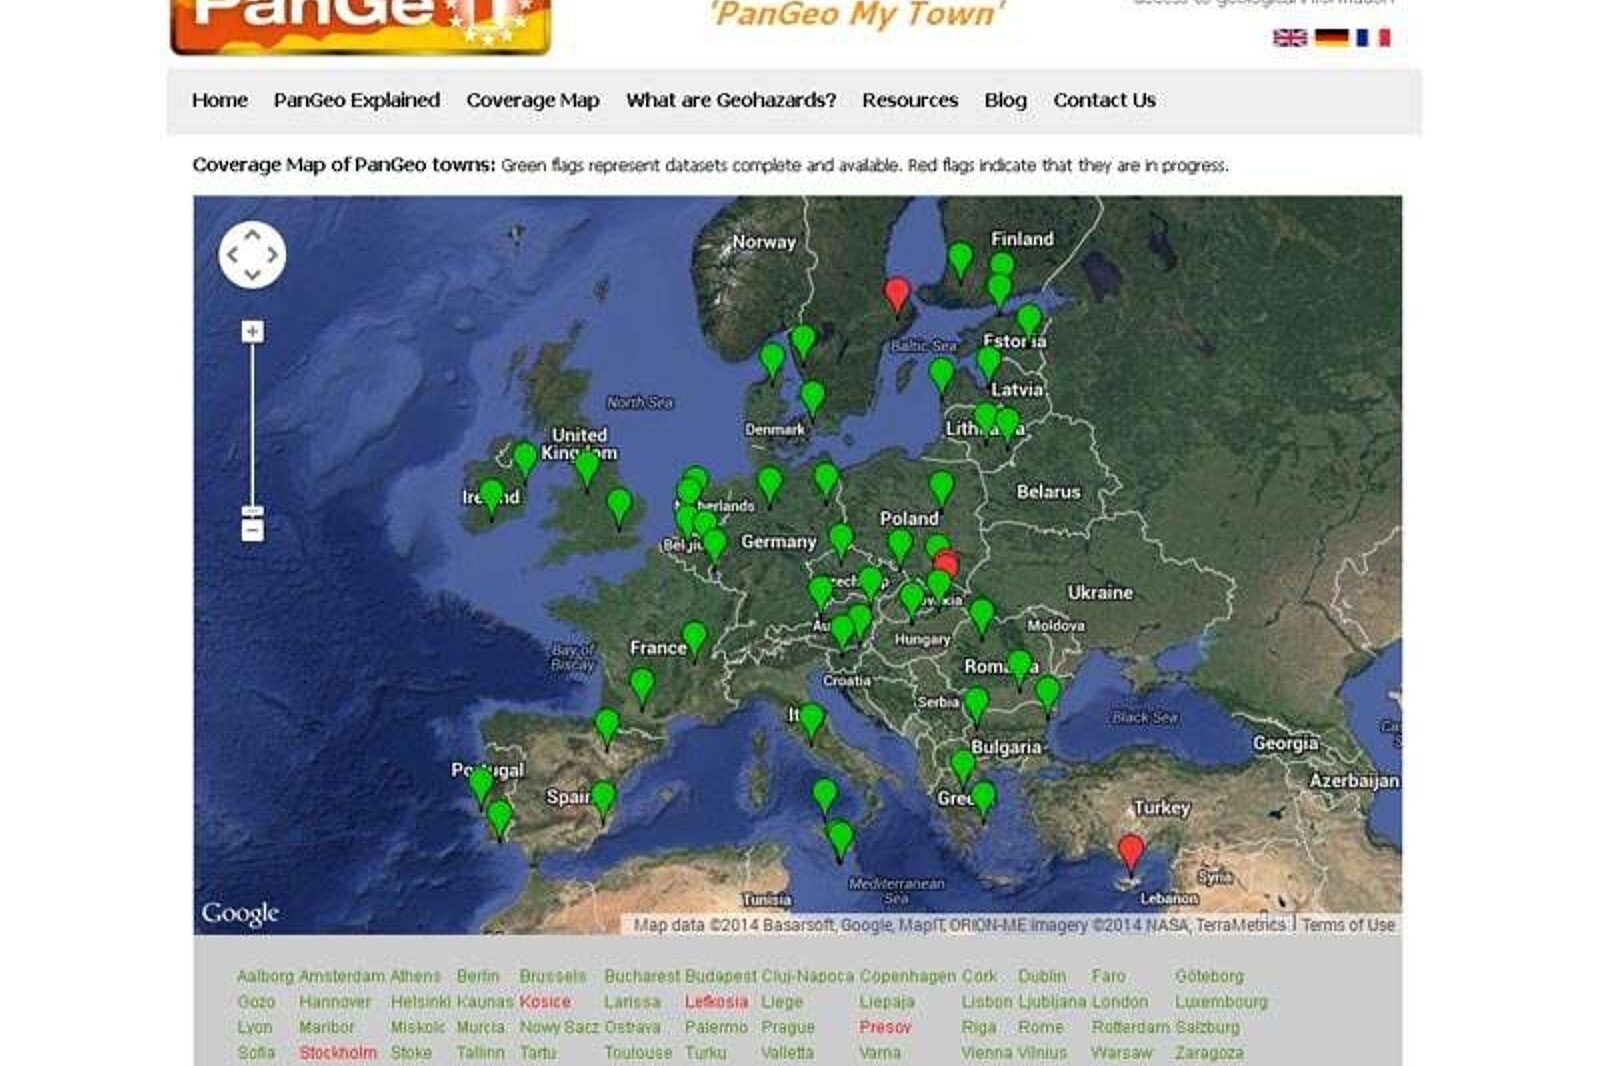This screenshot has width=1600, height=1066.
Task: Click the green marker in central France
Action: click(694, 636)
